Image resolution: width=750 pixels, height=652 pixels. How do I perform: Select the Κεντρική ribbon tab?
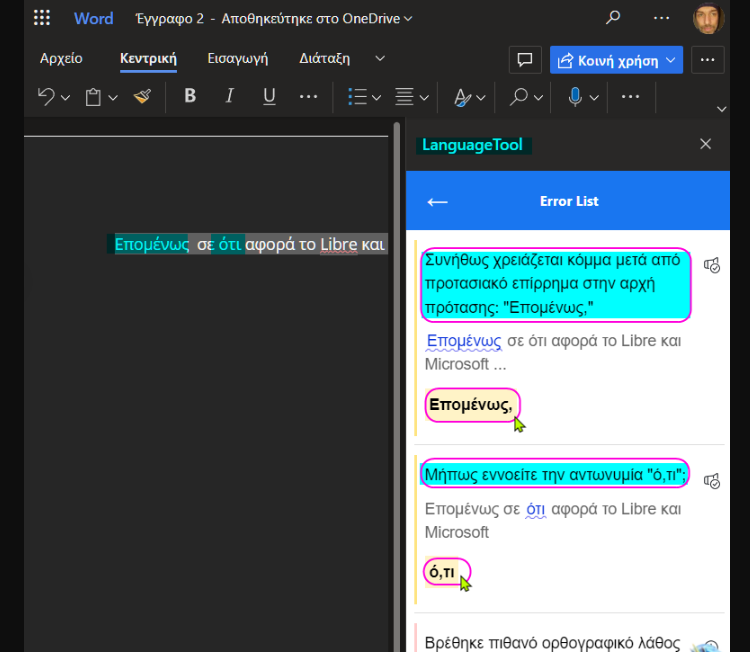pyautogui.click(x=148, y=58)
